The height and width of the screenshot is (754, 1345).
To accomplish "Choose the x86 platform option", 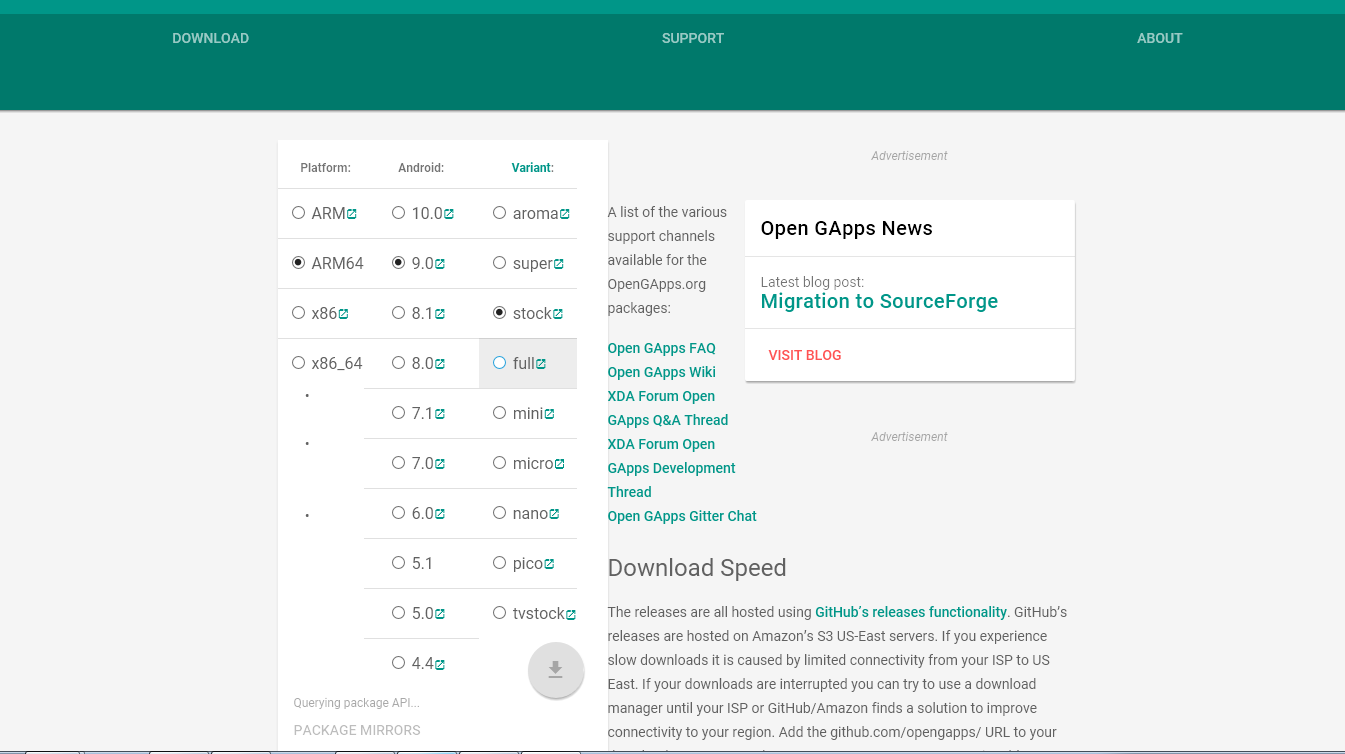I will pyautogui.click(x=298, y=313).
